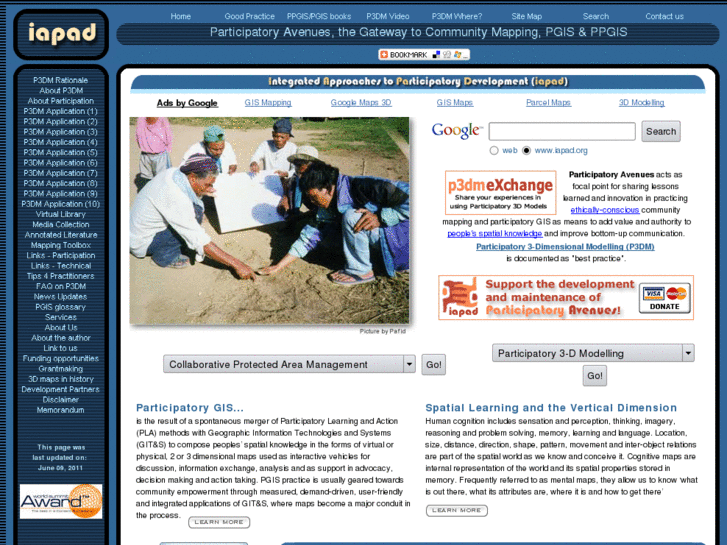Open P3DM Video menu item

tap(388, 16)
